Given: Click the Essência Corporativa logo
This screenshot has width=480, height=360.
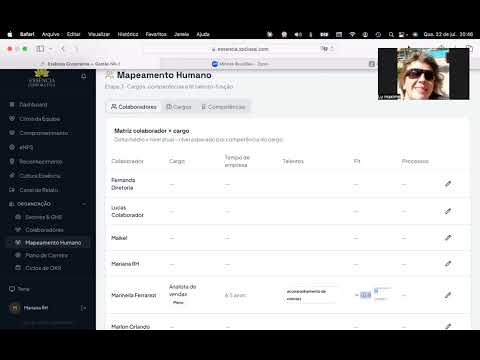Looking at the screenshot, I should [x=42, y=79].
